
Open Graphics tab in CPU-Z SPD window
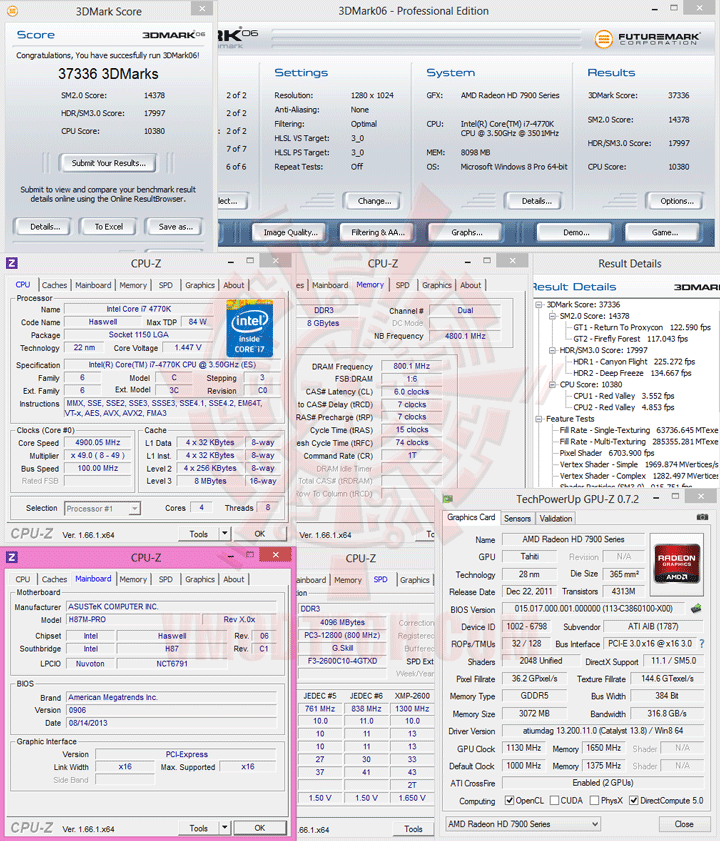pyautogui.click(x=415, y=580)
